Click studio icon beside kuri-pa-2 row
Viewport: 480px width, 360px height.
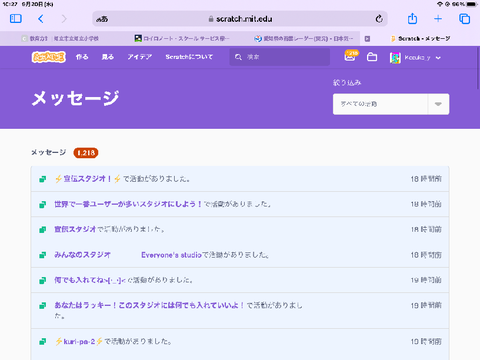click(43, 342)
